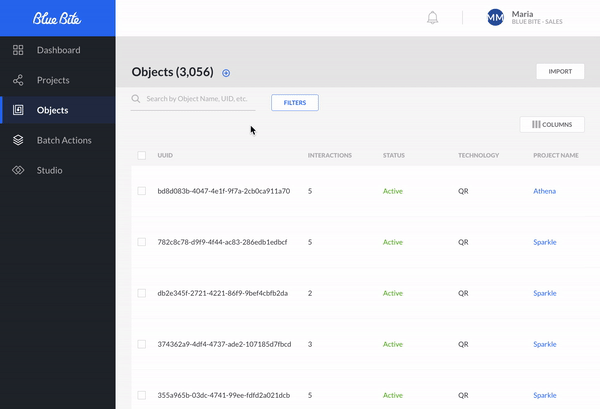The width and height of the screenshot is (600, 409).
Task: Open the COLUMNS chooser
Action: tap(552, 124)
